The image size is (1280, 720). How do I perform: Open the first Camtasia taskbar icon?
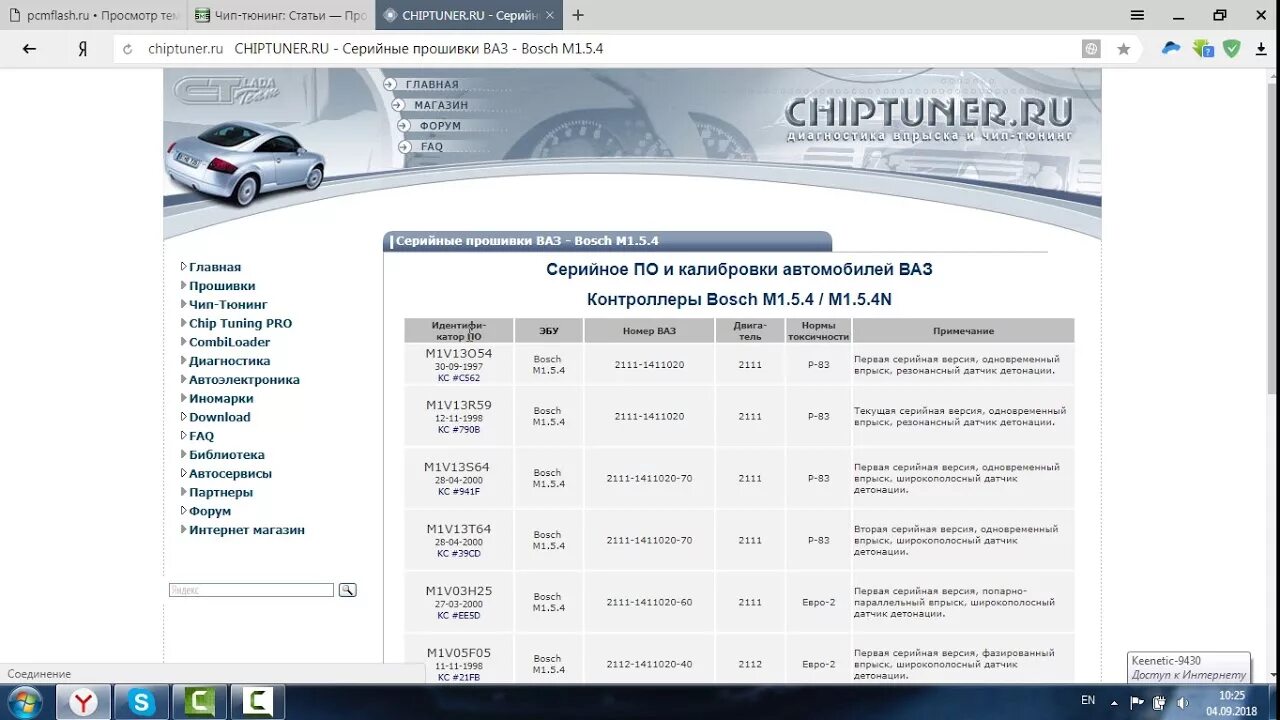click(199, 702)
